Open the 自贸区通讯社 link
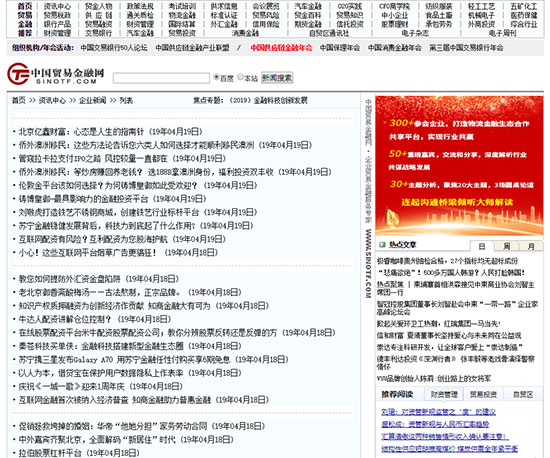Viewport: 550px width, 458px height. coord(329,33)
